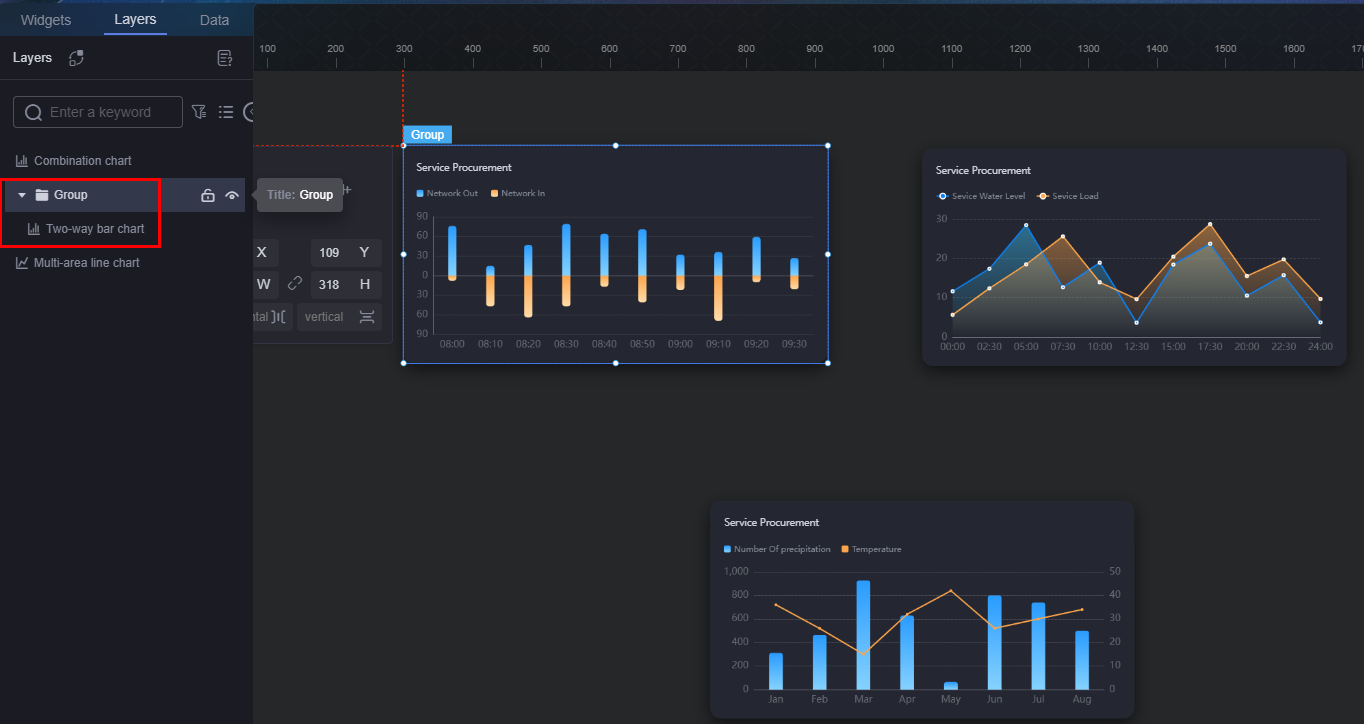Toggle Sevice Load legend entry
The width and height of the screenshot is (1364, 724).
[1068, 196]
